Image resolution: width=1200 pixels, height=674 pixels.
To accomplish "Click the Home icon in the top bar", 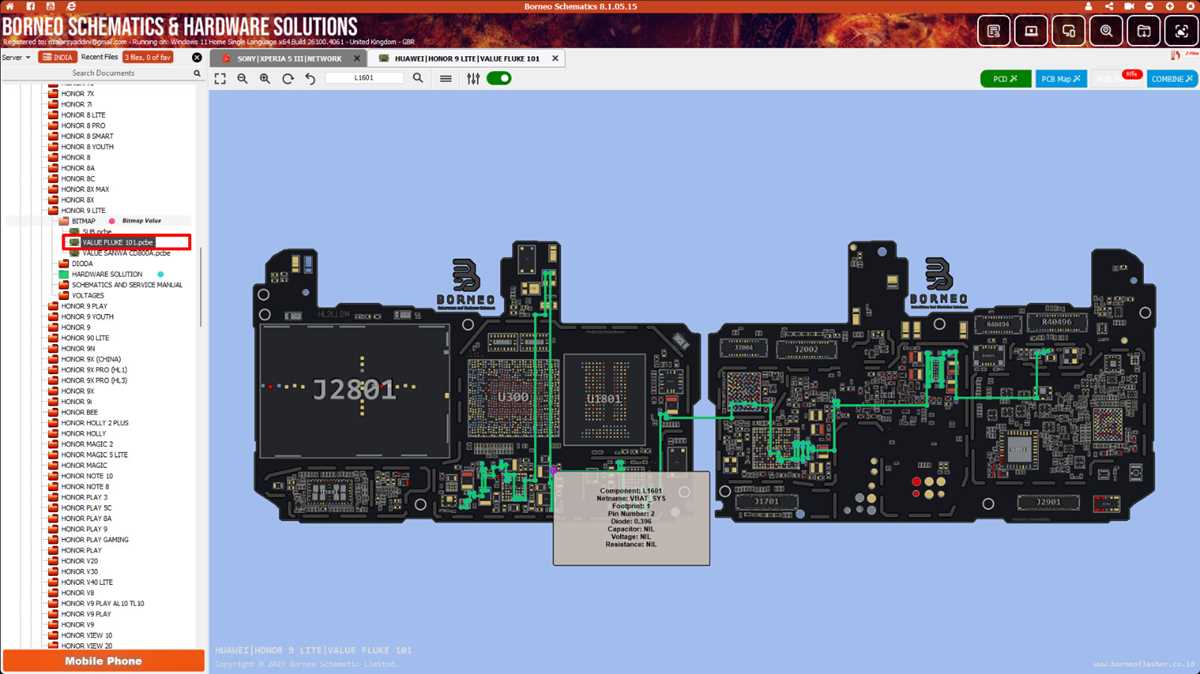I will (x=9, y=6).
